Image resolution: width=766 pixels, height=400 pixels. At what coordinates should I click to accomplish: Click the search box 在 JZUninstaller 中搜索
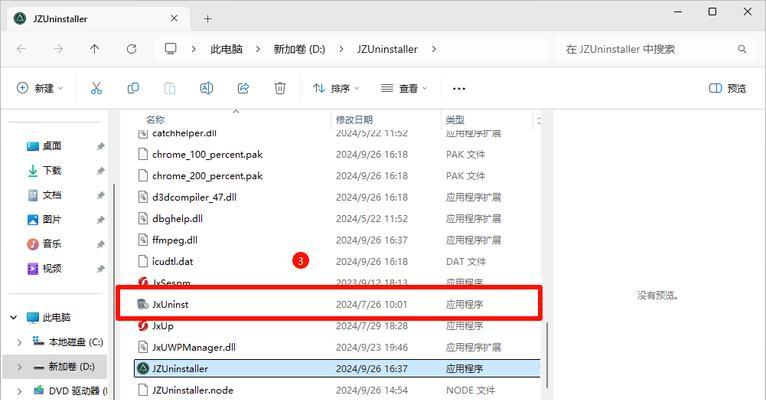pos(654,49)
